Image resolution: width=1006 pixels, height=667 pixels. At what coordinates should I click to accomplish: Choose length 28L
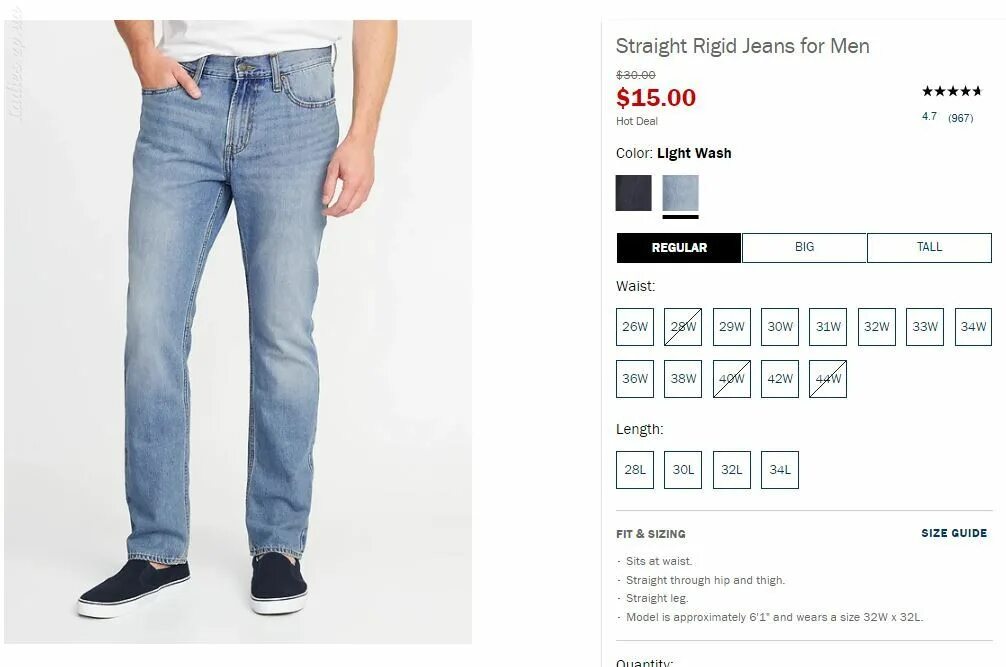[x=635, y=469]
